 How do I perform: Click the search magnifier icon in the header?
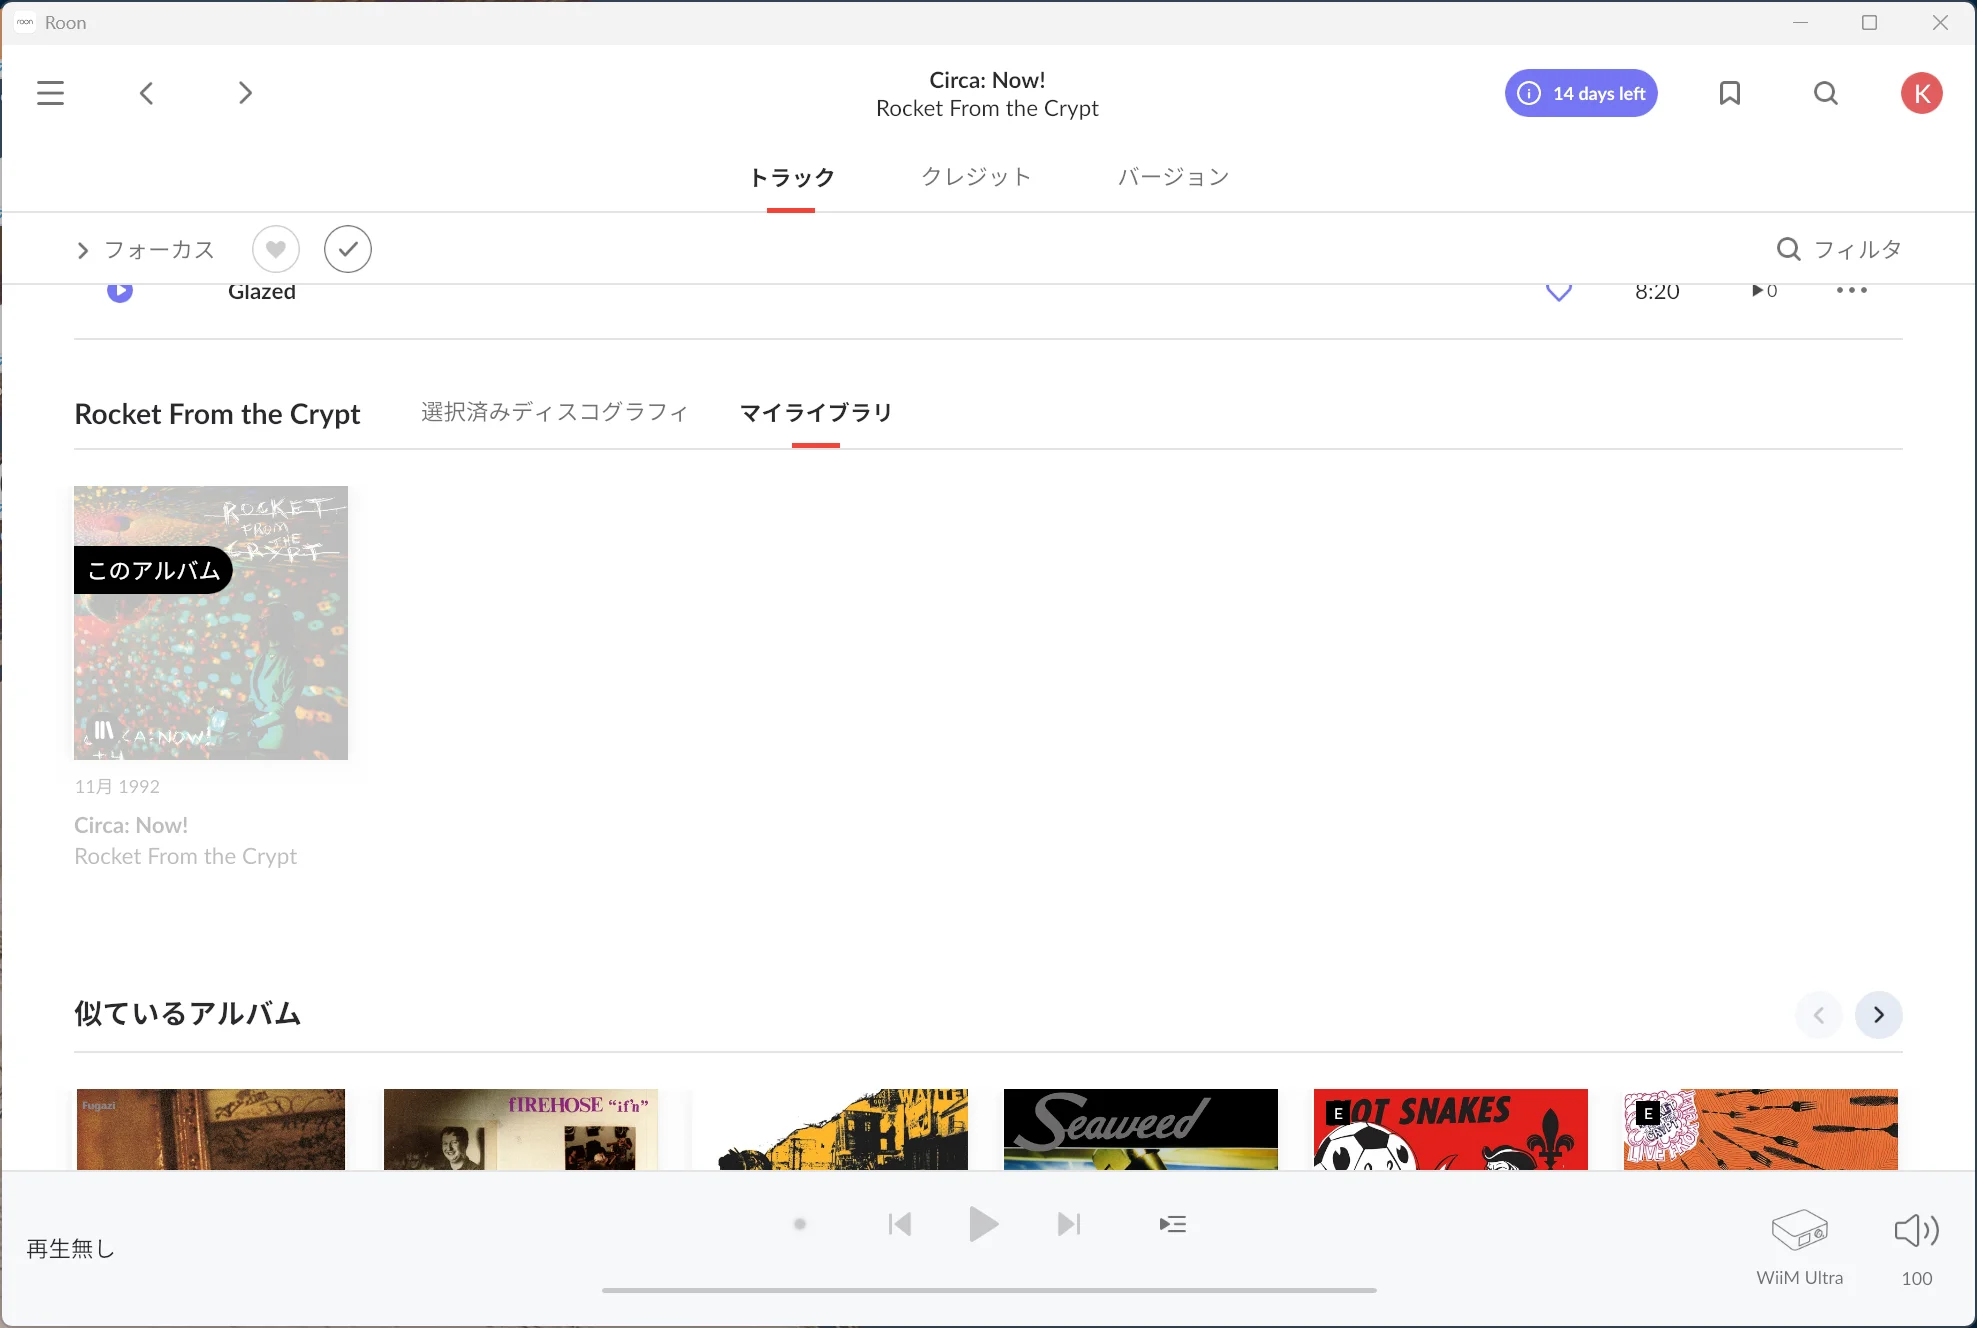(1825, 93)
